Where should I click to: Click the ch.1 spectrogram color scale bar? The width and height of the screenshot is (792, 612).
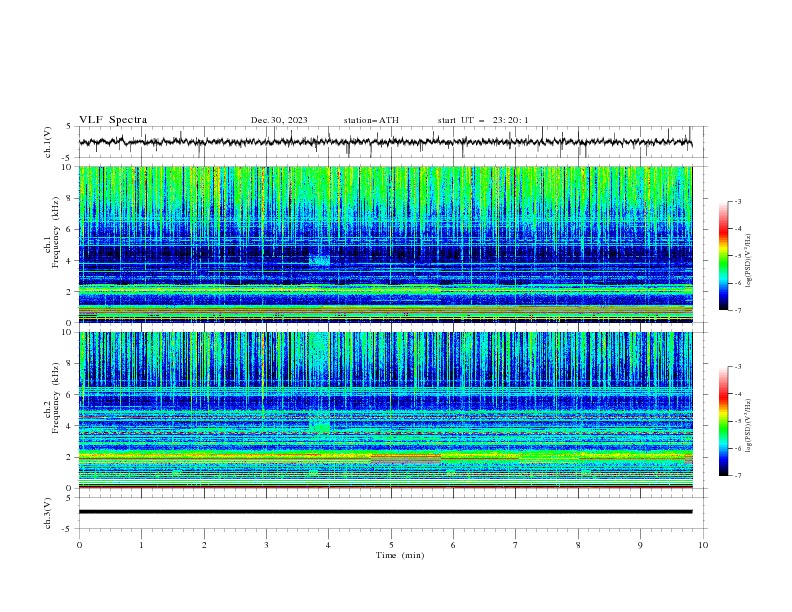[724, 256]
